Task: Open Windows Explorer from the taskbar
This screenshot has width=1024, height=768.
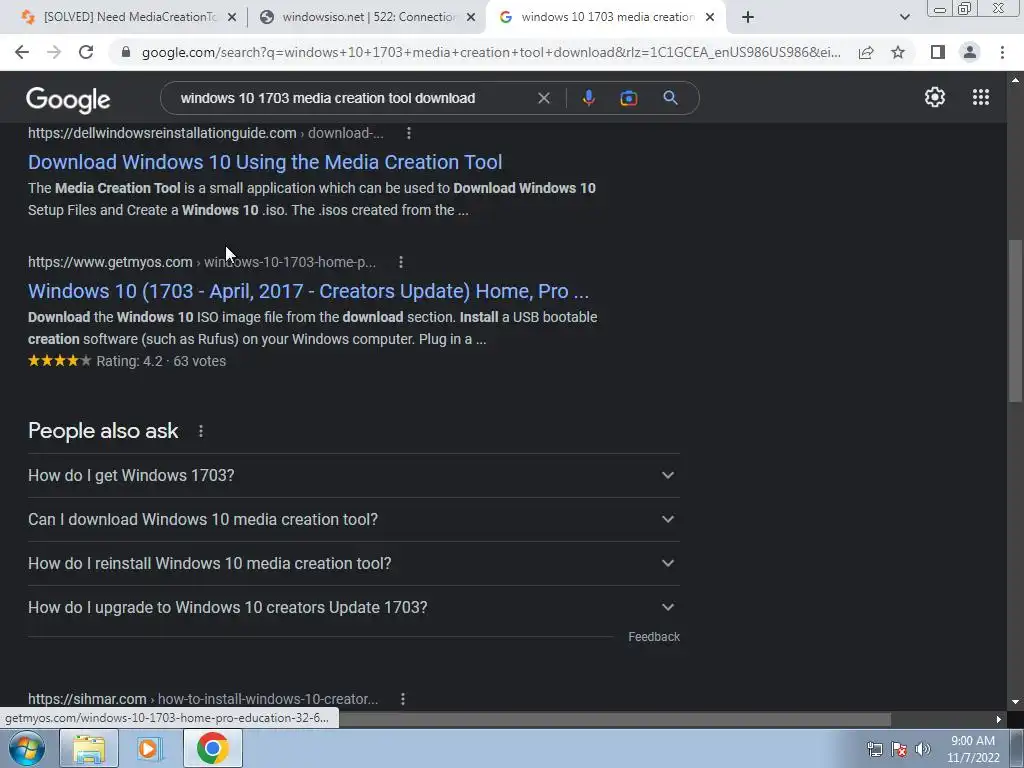Action: click(89, 748)
